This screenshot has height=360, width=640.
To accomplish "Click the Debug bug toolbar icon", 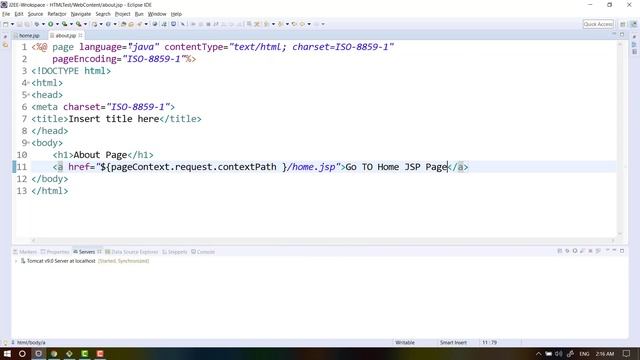I will (x=37, y=24).
